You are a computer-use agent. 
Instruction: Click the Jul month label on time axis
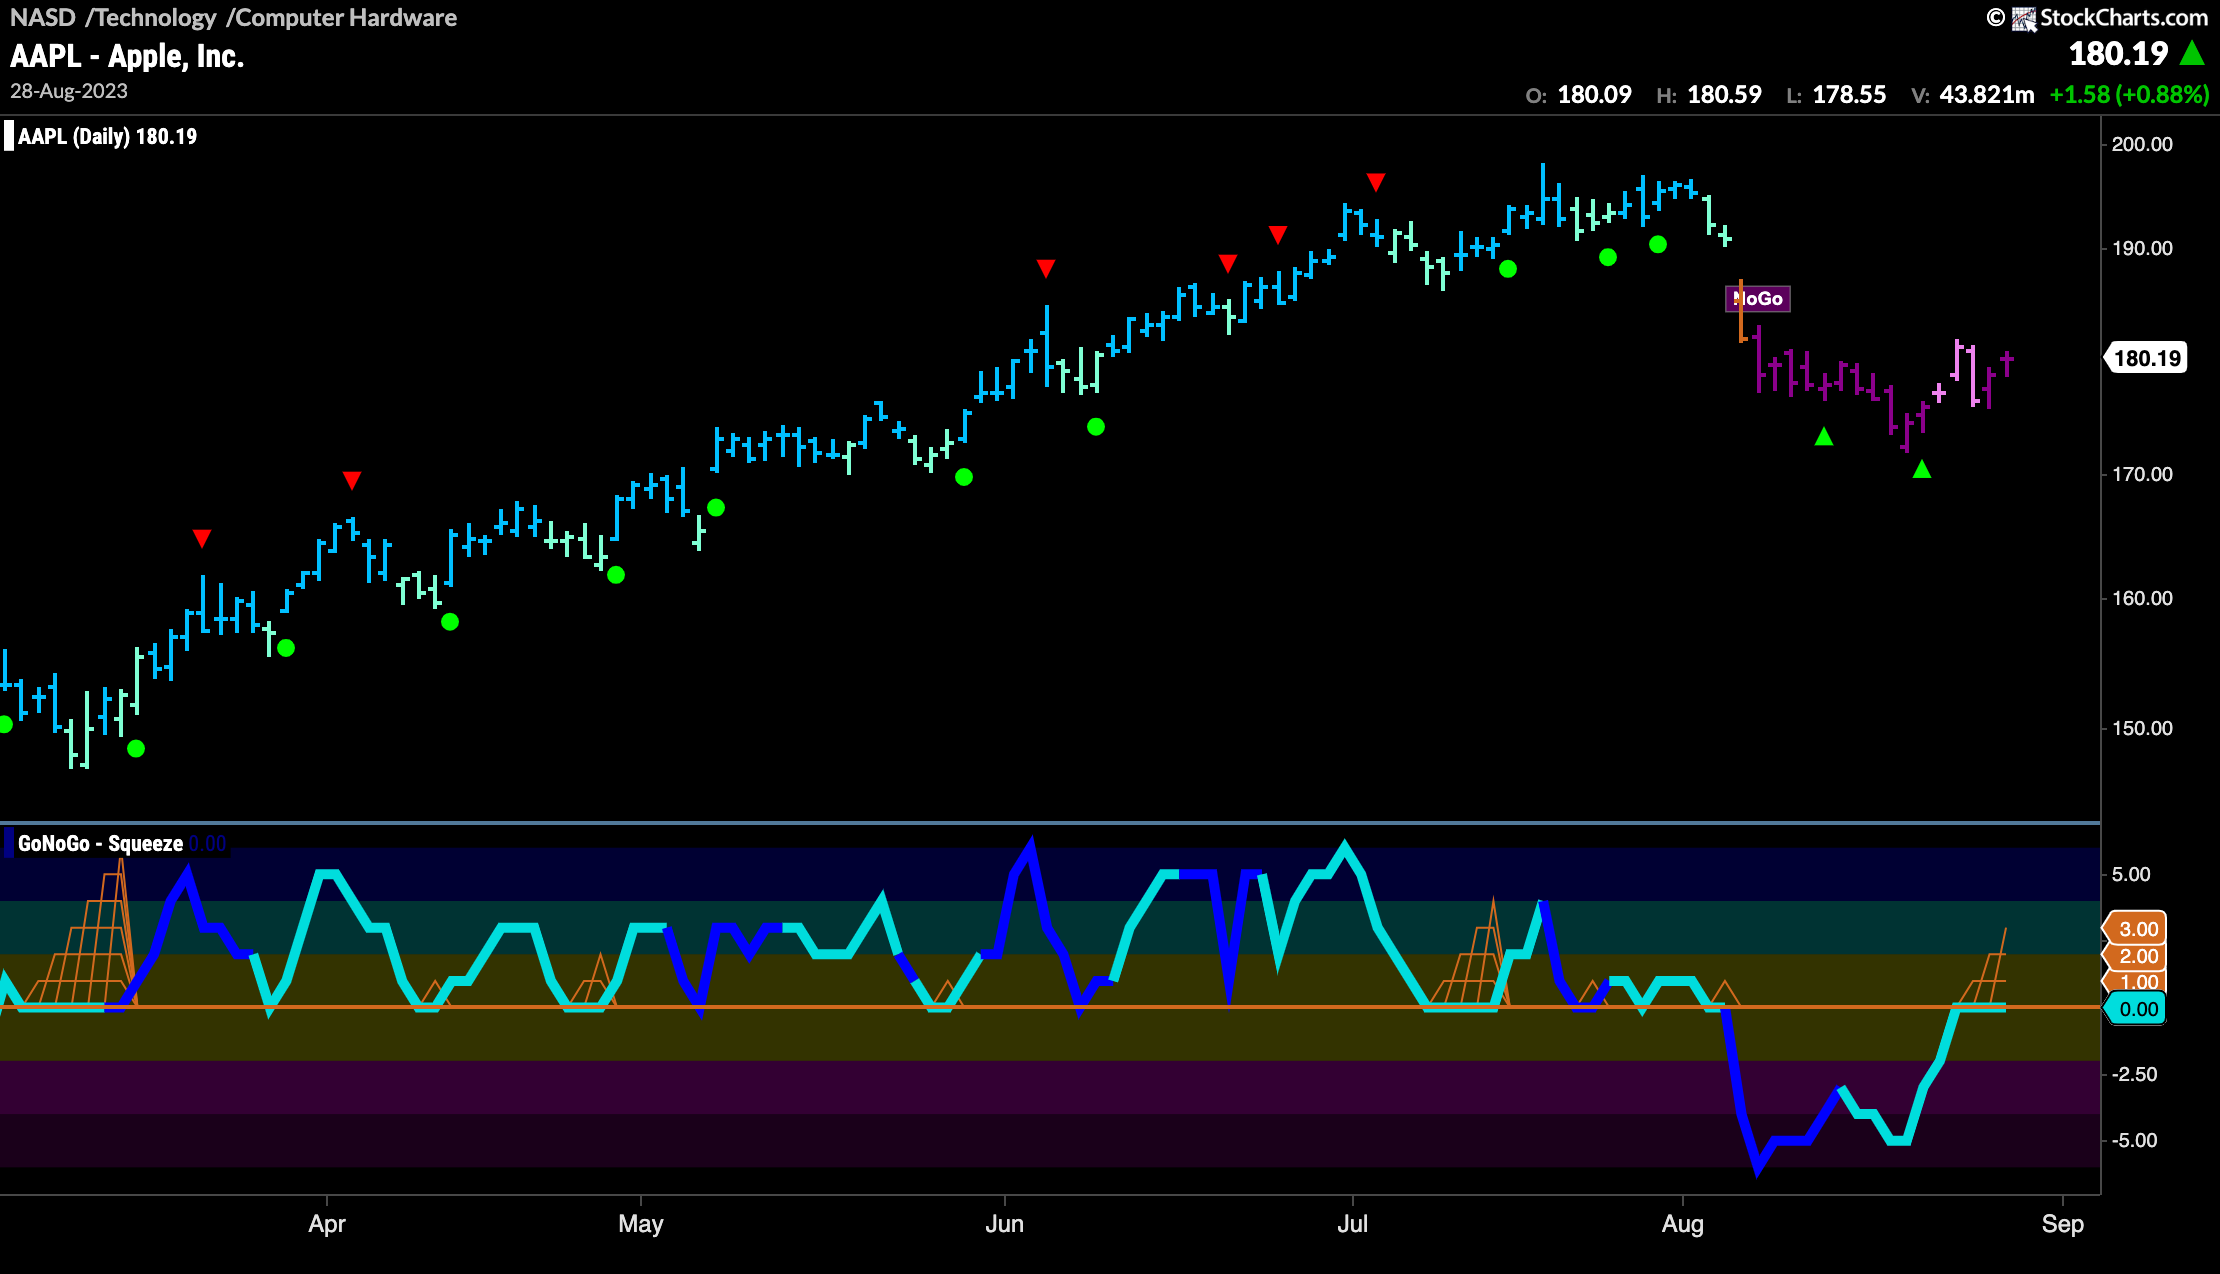(x=1353, y=1224)
